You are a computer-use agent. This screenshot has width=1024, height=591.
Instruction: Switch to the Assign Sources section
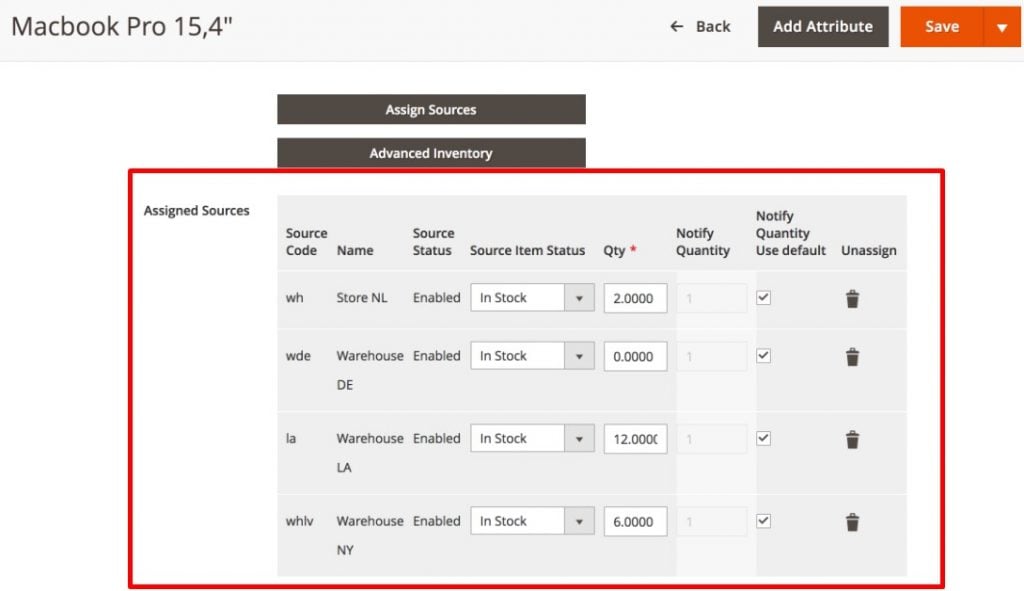[x=430, y=109]
